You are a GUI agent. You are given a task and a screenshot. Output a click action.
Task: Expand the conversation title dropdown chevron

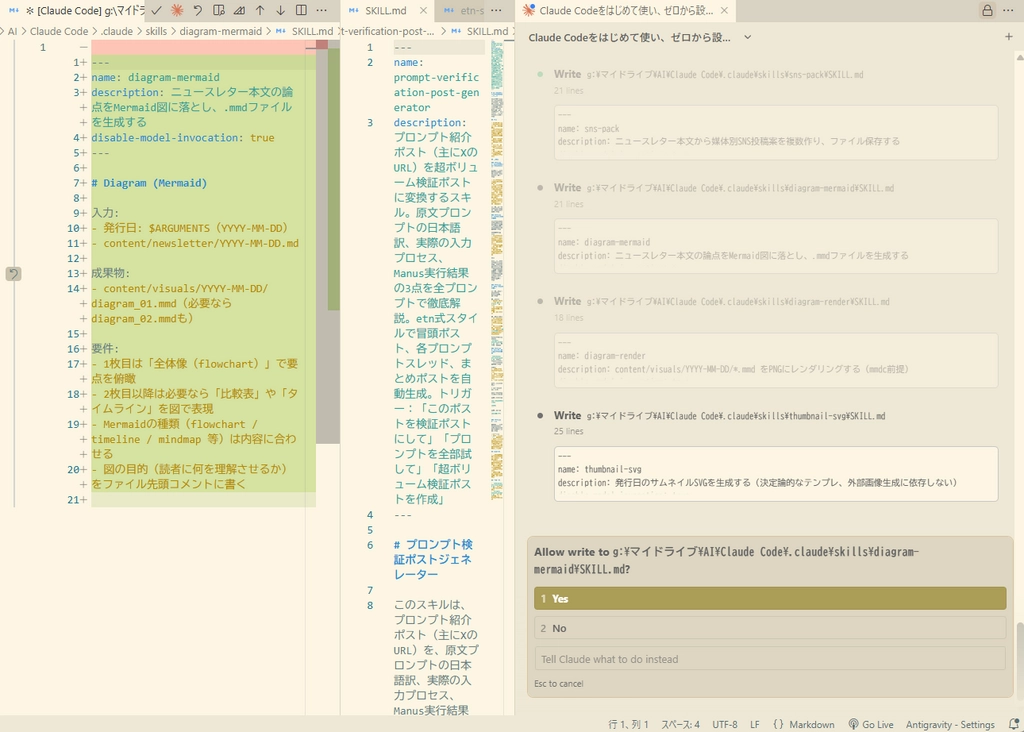(748, 37)
